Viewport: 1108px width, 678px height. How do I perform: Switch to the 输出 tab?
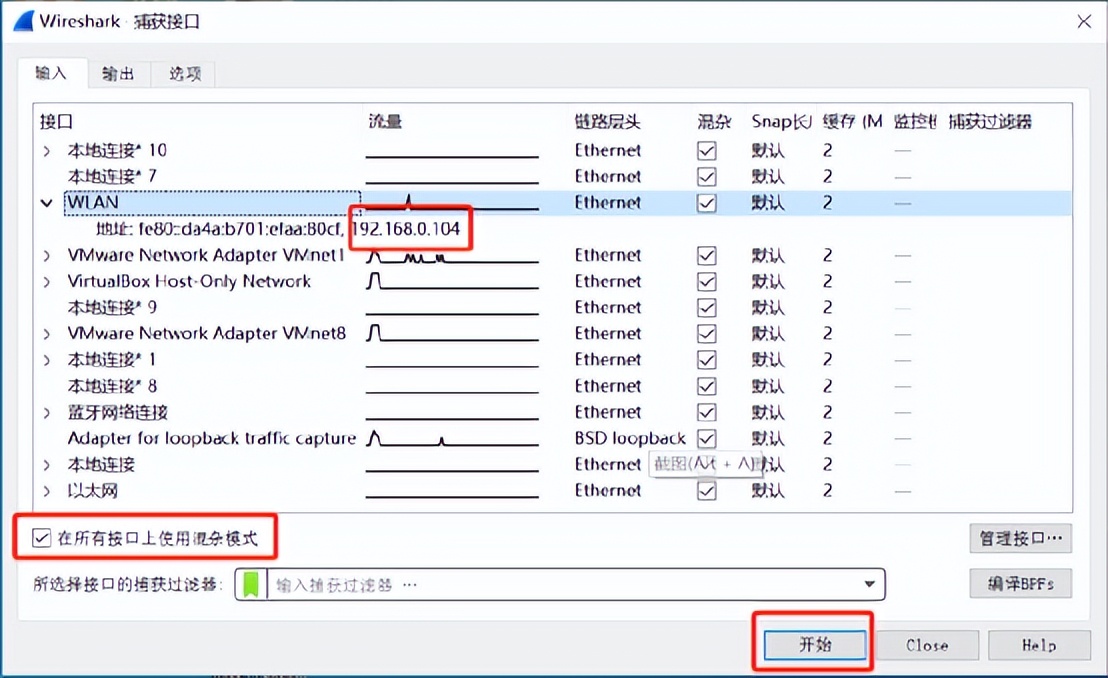point(118,73)
